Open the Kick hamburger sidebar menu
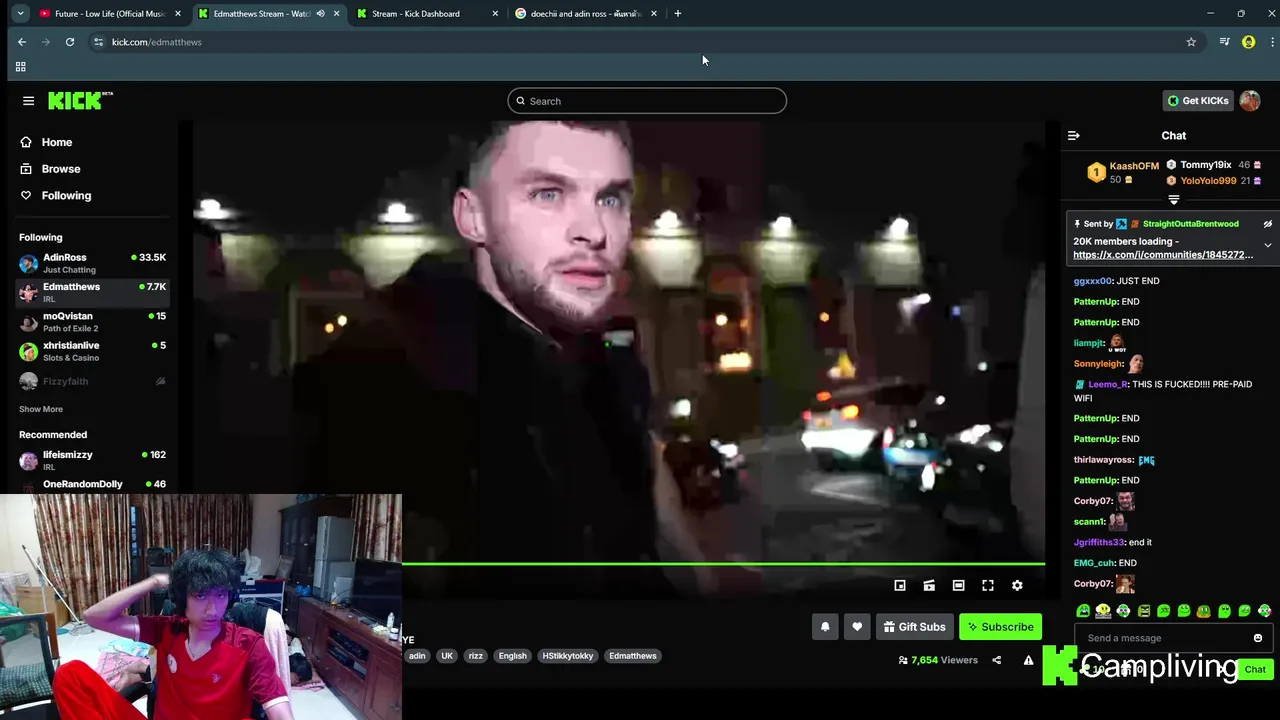The height and width of the screenshot is (720, 1280). pos(28,101)
